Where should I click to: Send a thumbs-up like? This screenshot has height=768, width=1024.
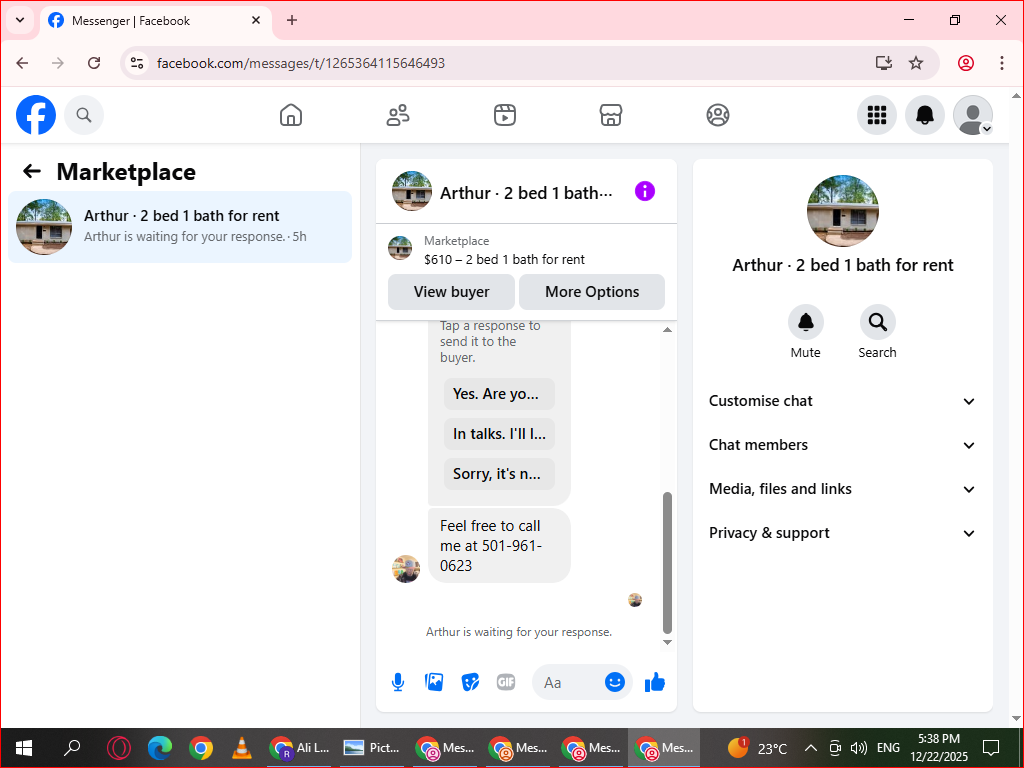[654, 682]
